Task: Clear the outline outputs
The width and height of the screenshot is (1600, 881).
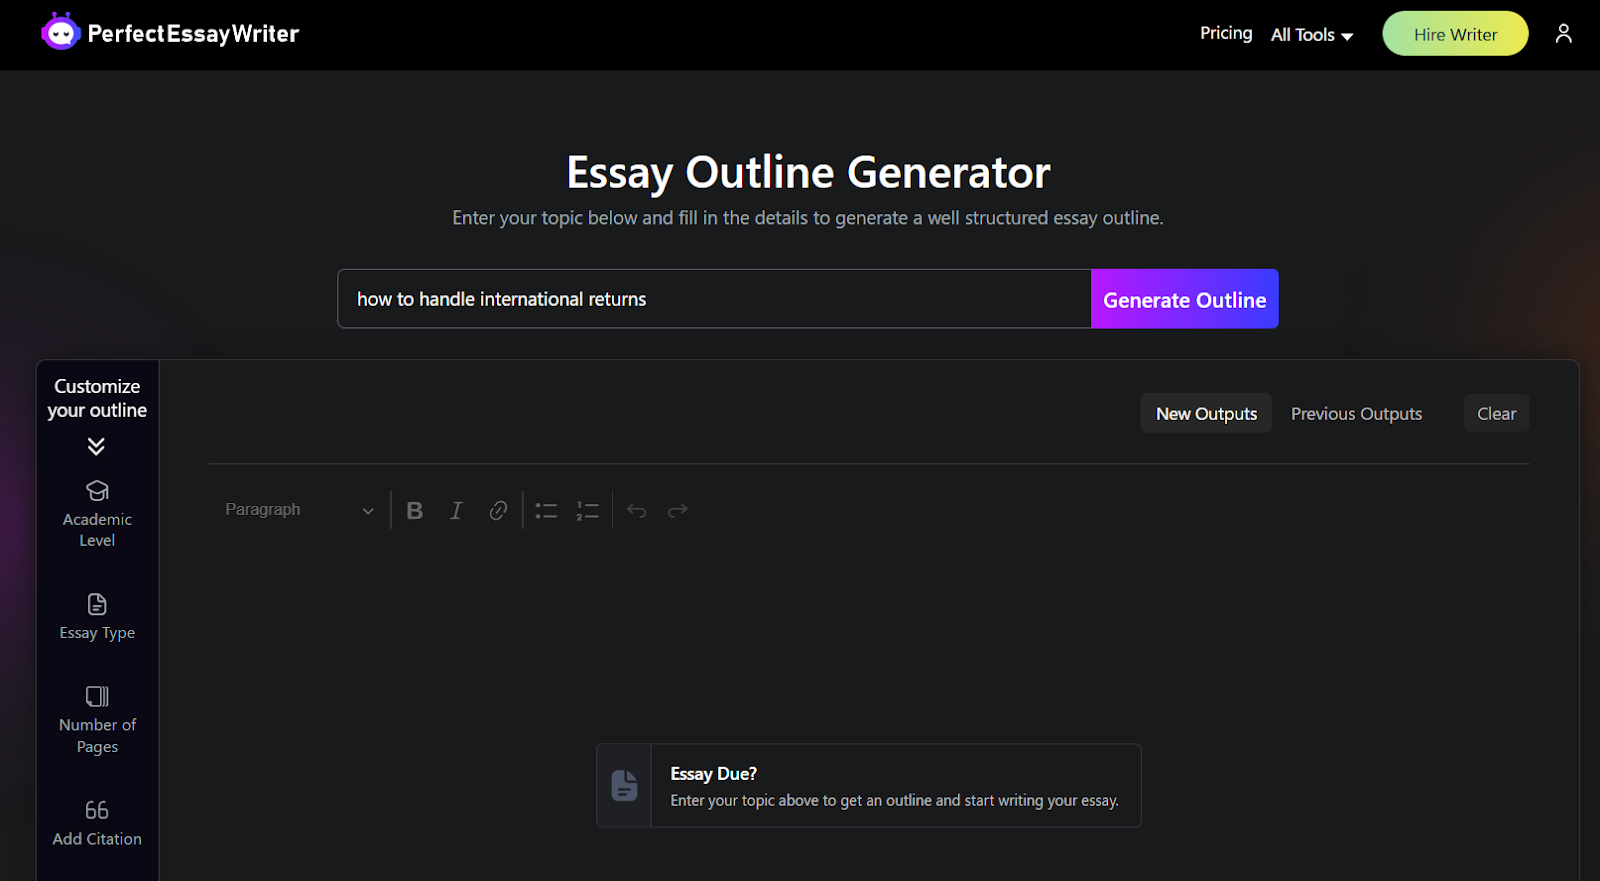Action: coord(1497,413)
